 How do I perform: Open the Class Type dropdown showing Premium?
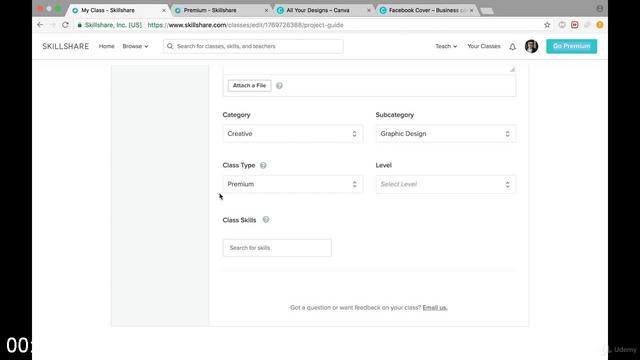(x=293, y=184)
